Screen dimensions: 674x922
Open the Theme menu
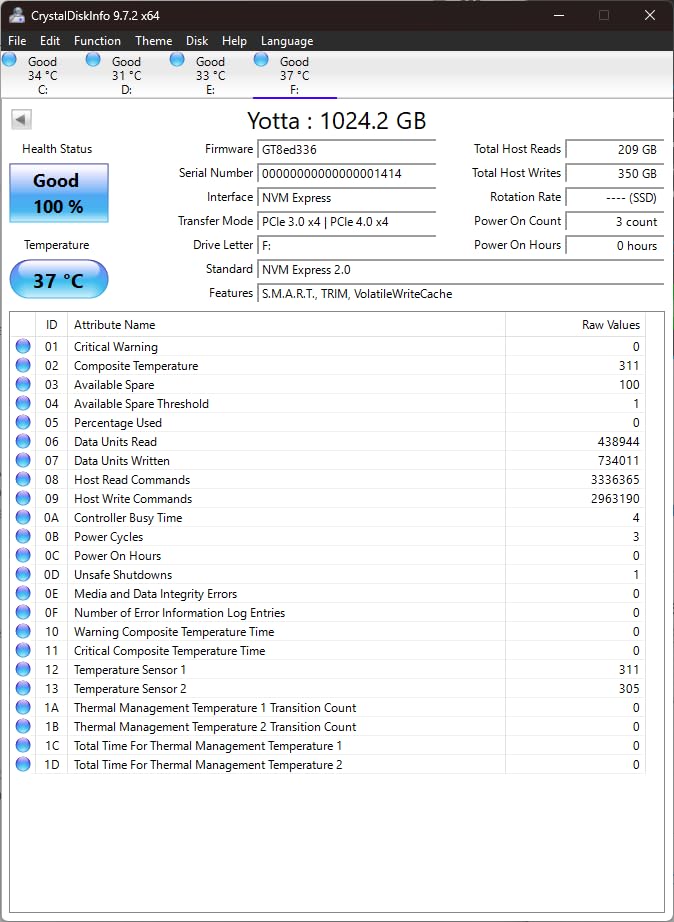154,41
